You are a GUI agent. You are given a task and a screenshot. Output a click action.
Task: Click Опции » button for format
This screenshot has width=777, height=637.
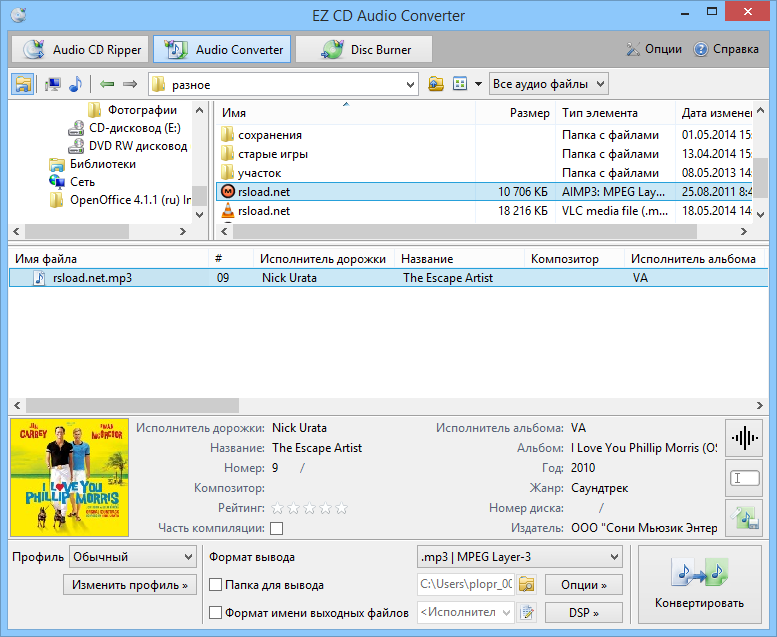pos(584,585)
